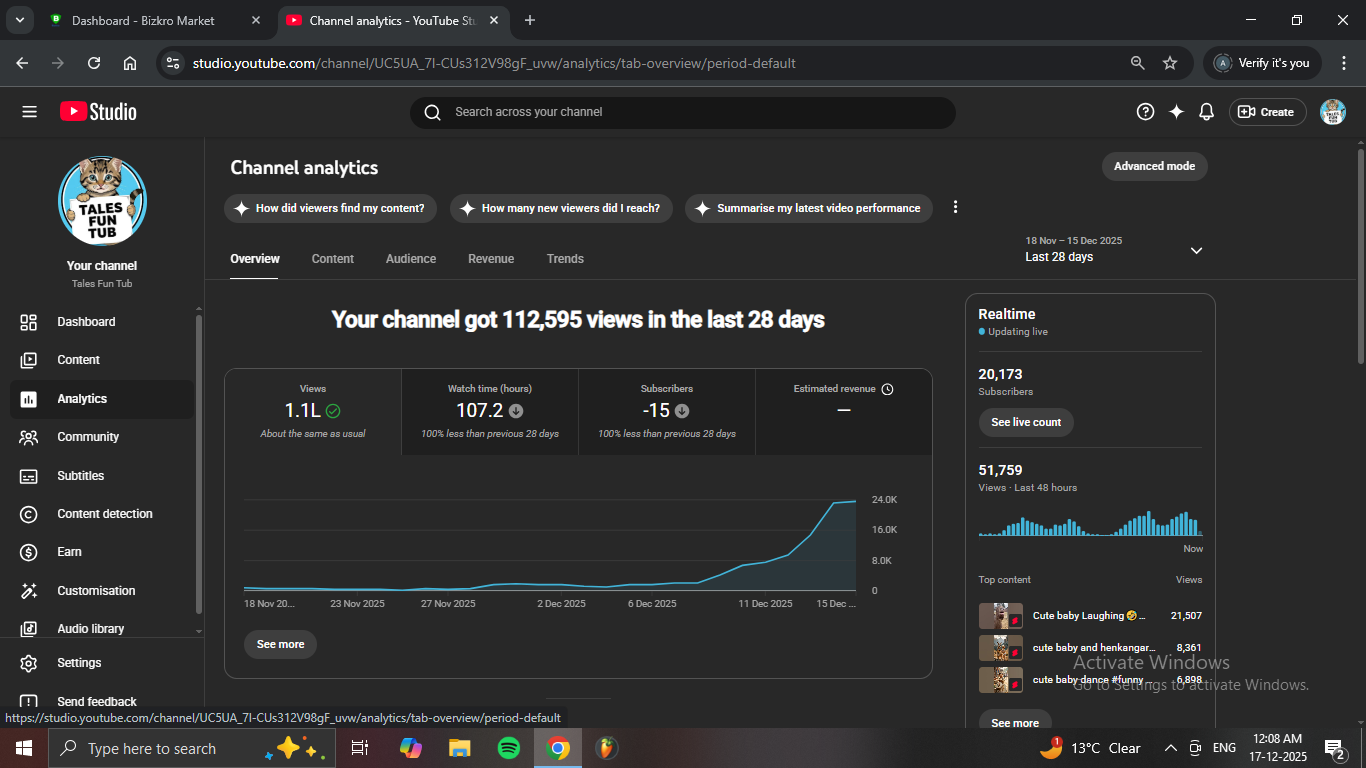Open the hamburger navigation menu

point(29,112)
